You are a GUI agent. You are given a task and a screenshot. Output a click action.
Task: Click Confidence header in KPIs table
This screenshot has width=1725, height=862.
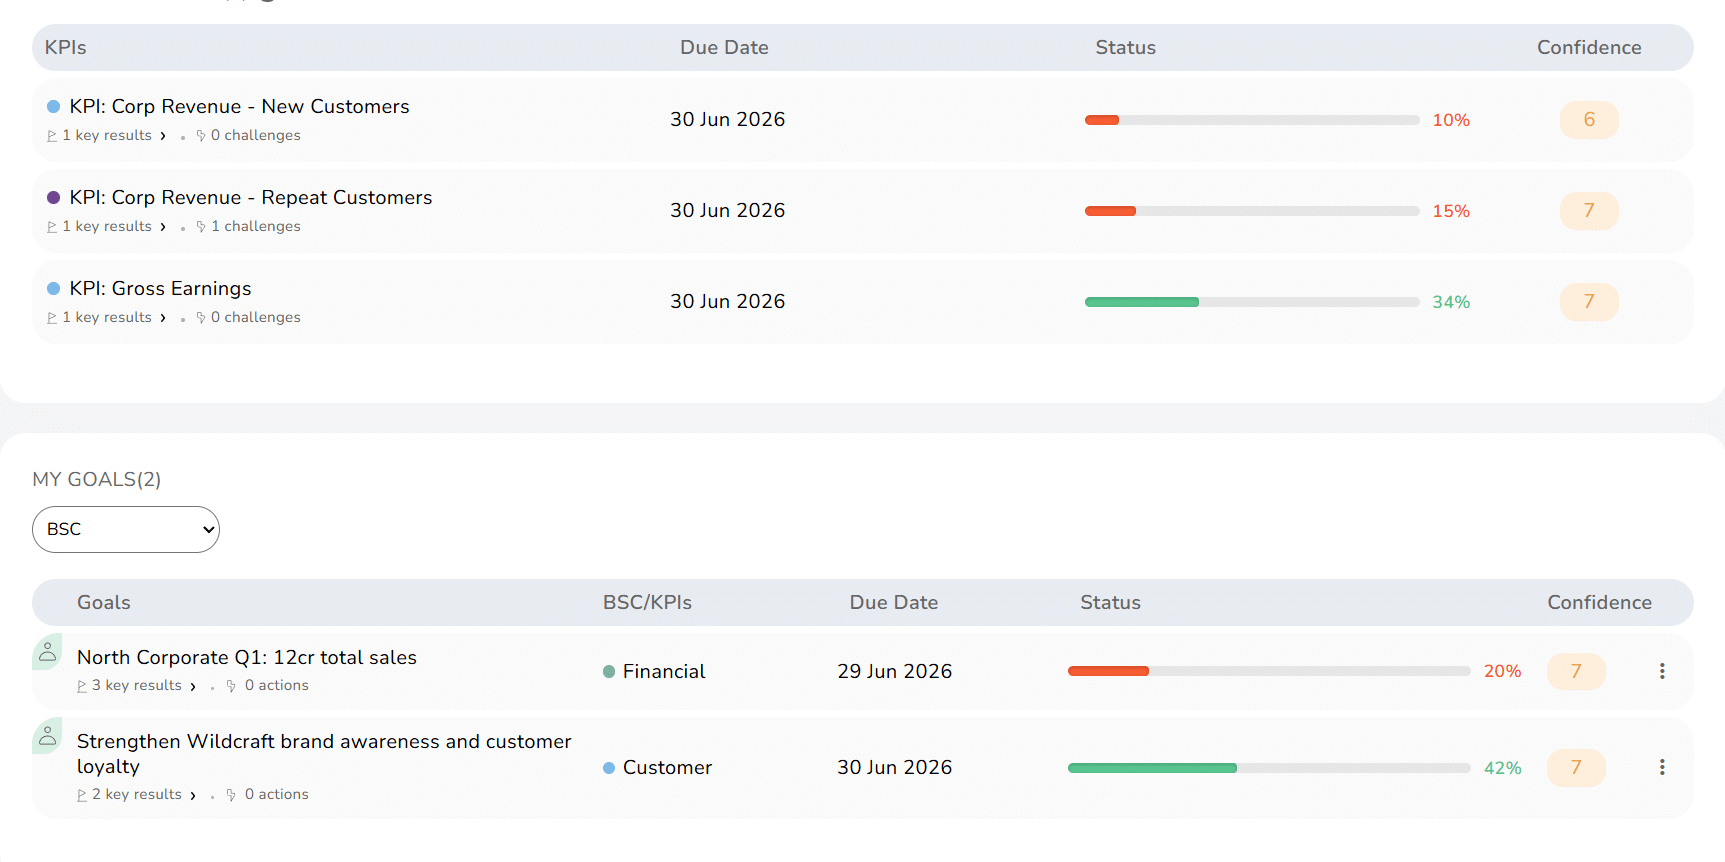[1589, 47]
